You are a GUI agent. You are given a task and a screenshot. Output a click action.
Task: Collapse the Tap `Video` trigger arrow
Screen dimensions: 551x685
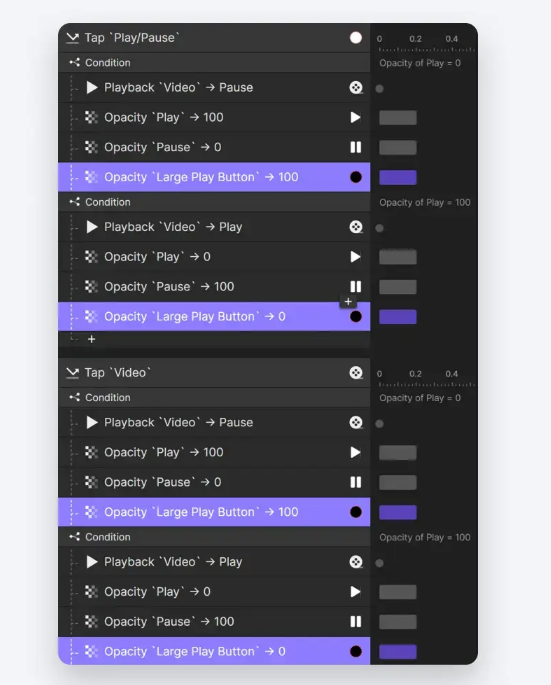pos(73,373)
